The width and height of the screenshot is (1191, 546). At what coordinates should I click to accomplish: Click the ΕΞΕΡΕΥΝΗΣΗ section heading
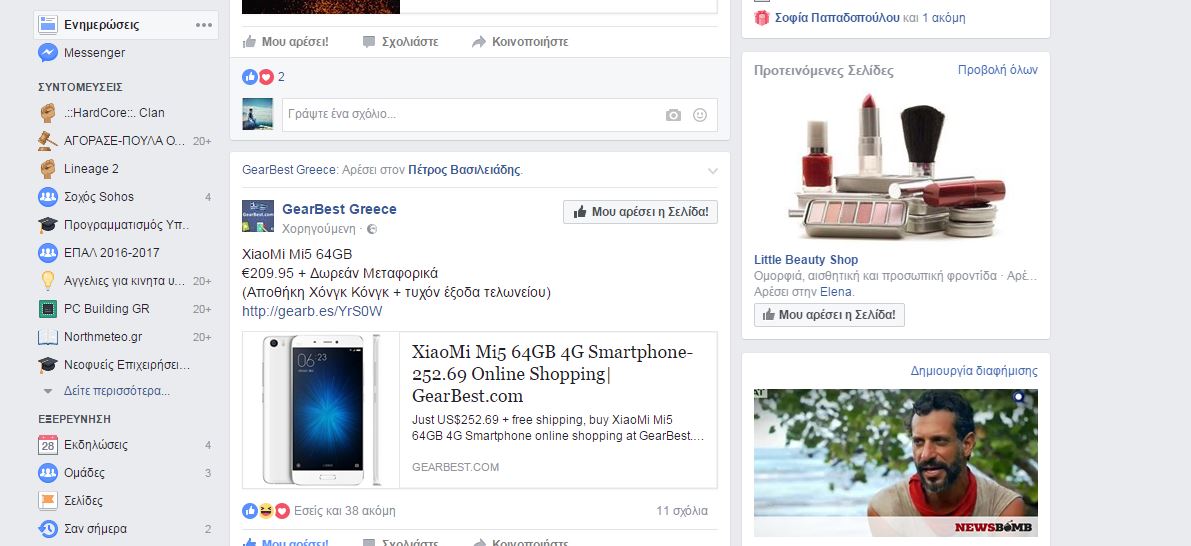coord(74,418)
